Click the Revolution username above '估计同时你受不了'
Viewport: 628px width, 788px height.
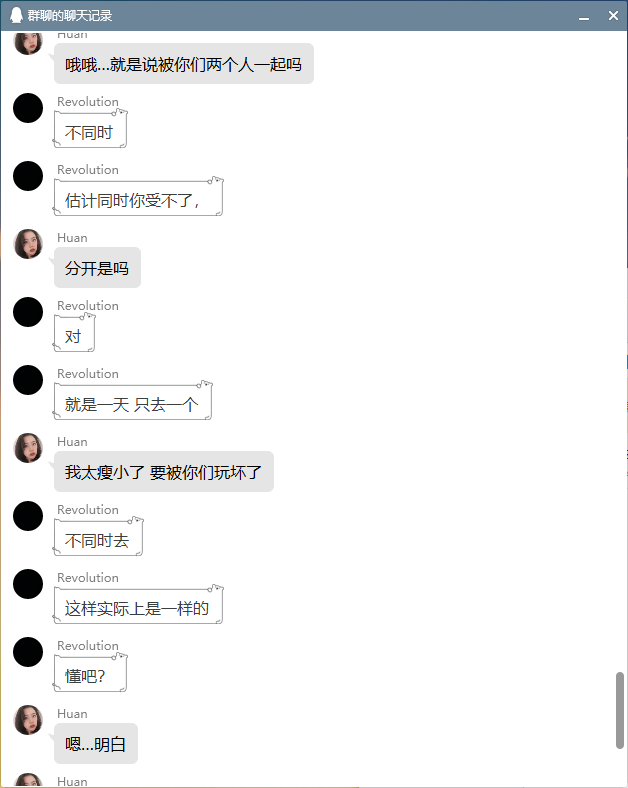tap(88, 170)
